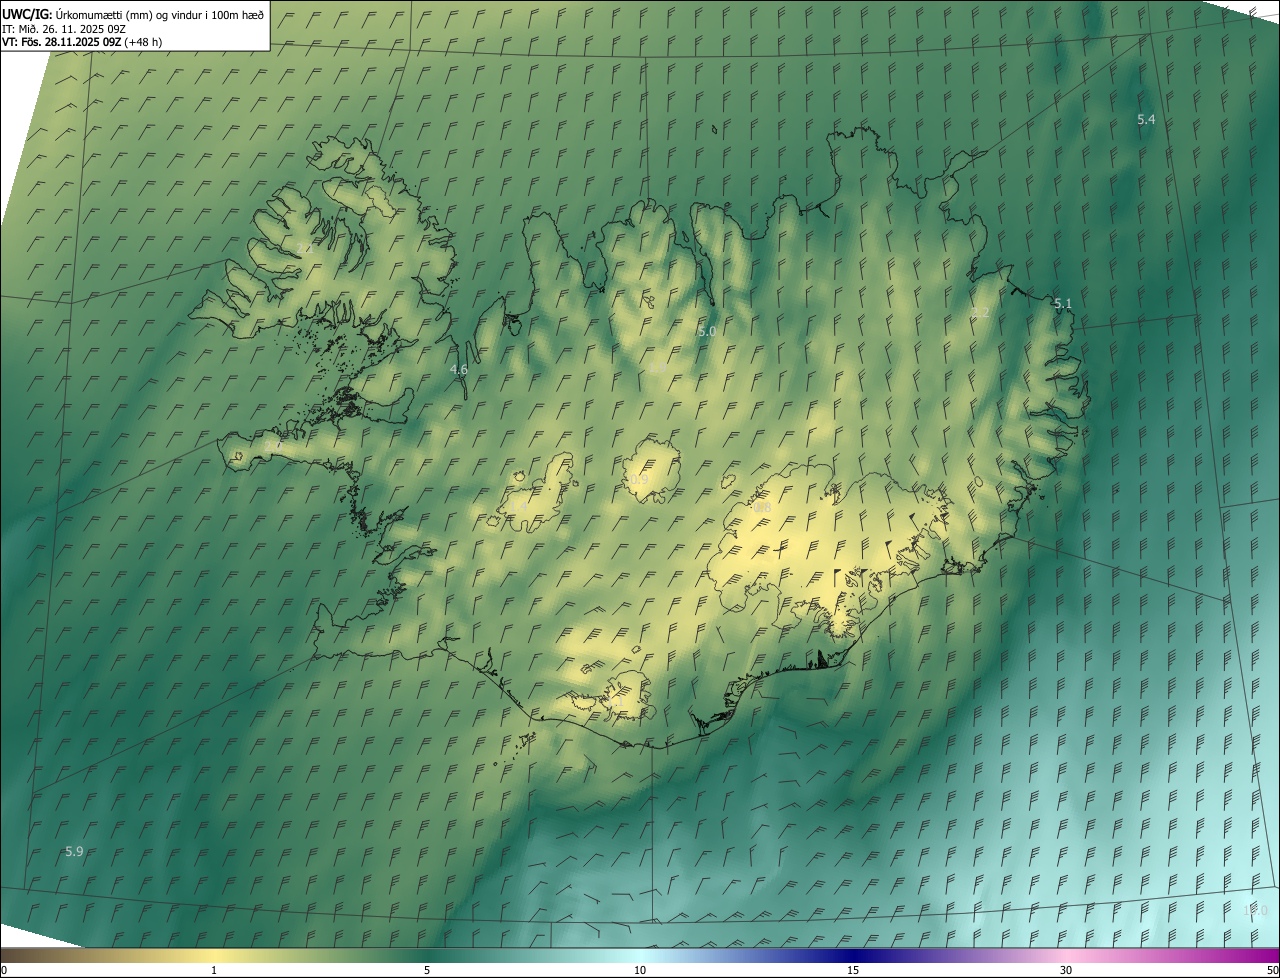
Task: Click the 0.9 value label inside the glacier outline
Action: 639,480
